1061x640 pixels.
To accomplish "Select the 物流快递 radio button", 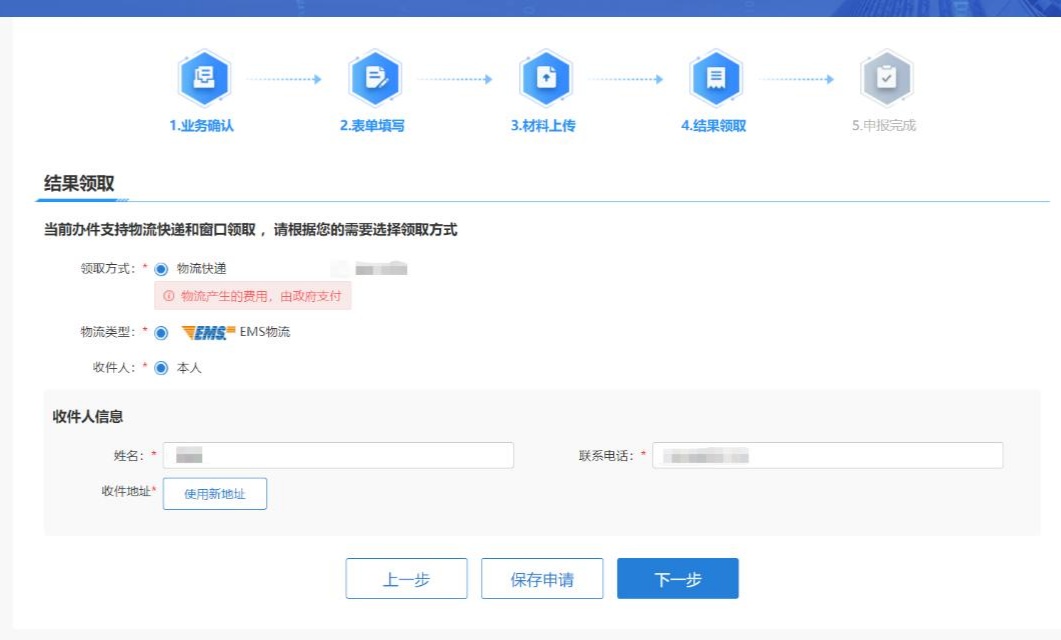I will point(161,269).
